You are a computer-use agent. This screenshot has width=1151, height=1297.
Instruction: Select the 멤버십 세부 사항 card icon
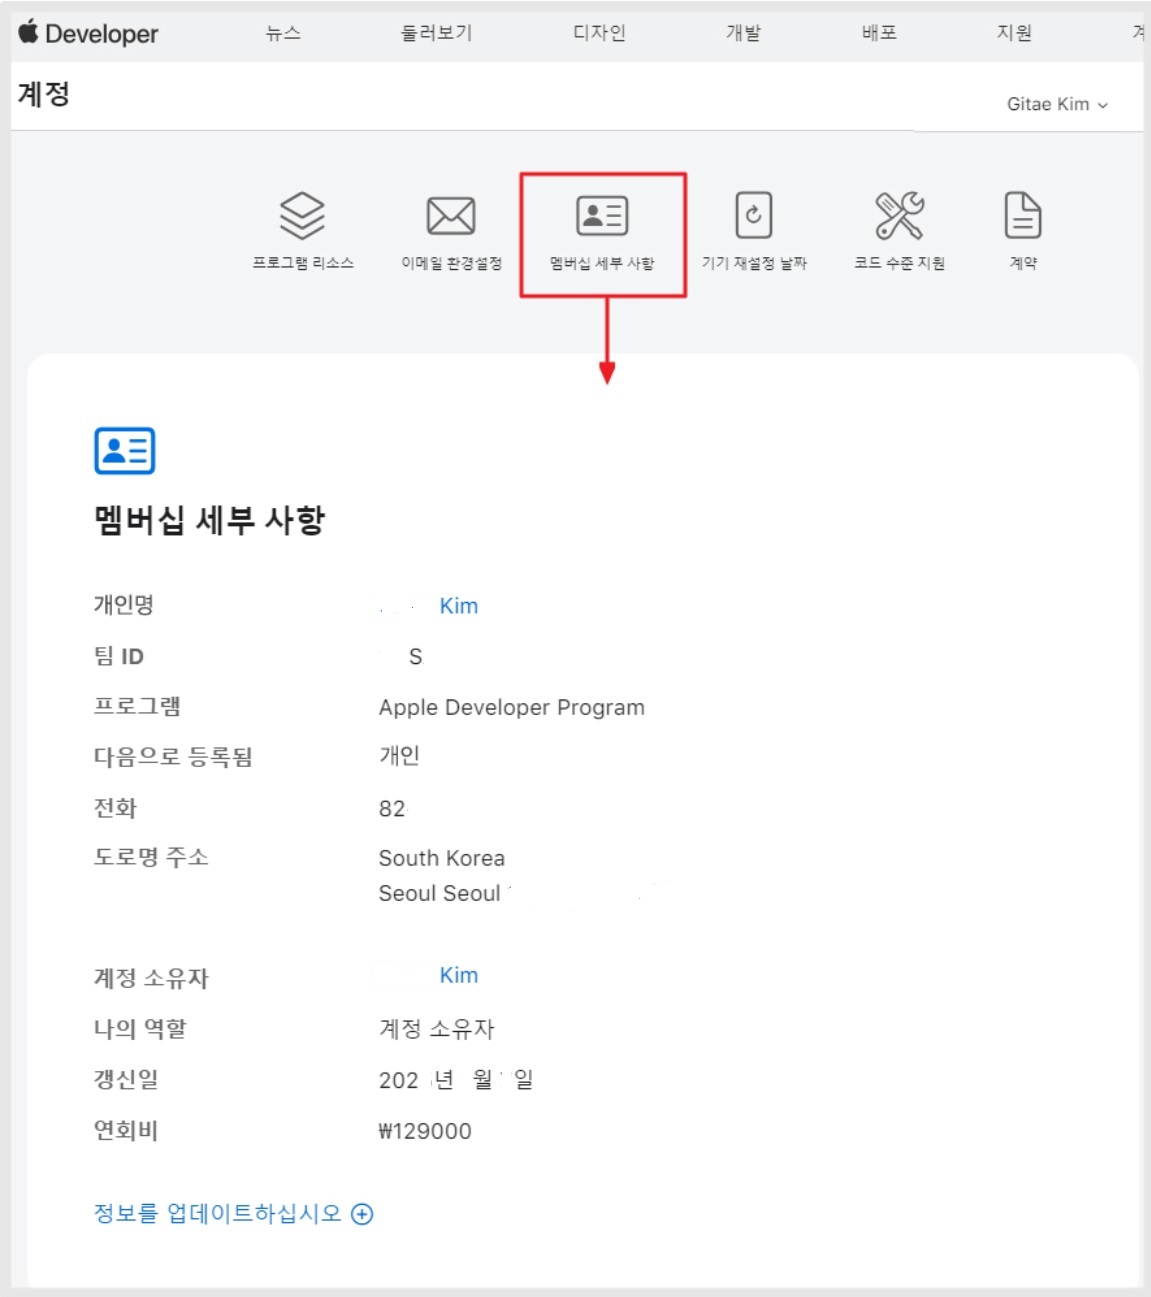602,215
